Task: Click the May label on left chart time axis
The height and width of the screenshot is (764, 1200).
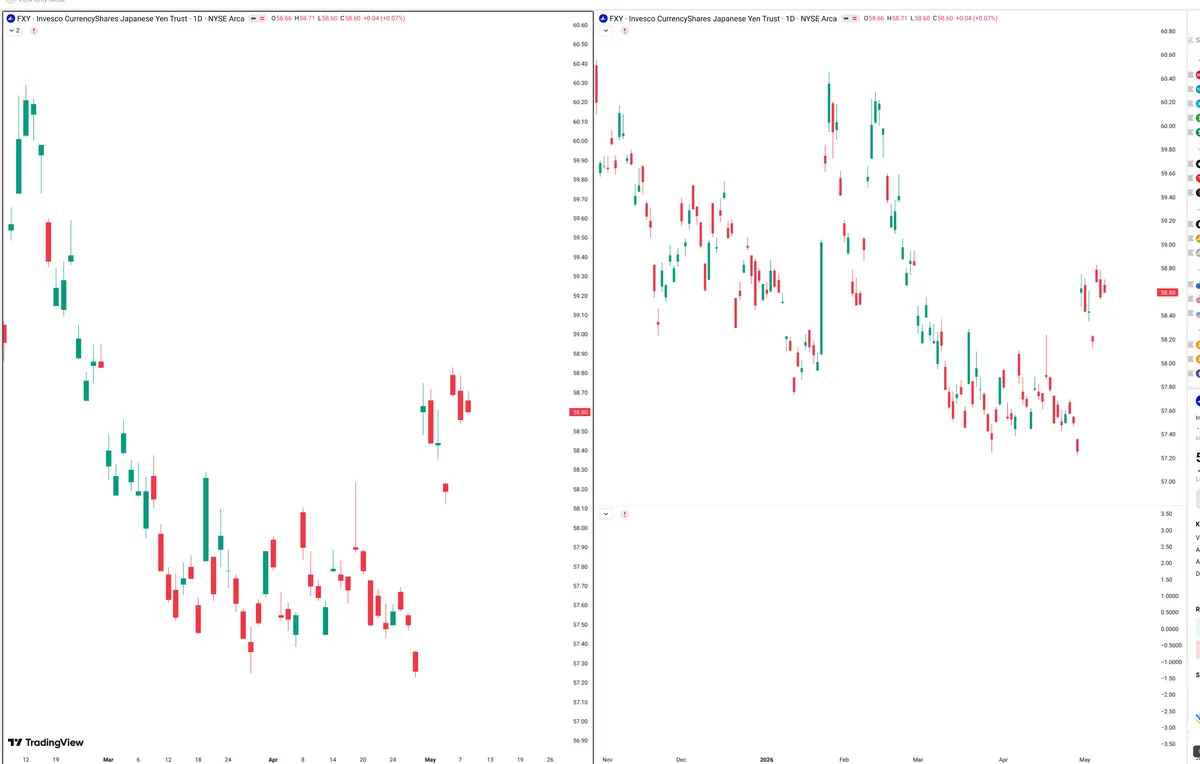Action: (x=430, y=759)
